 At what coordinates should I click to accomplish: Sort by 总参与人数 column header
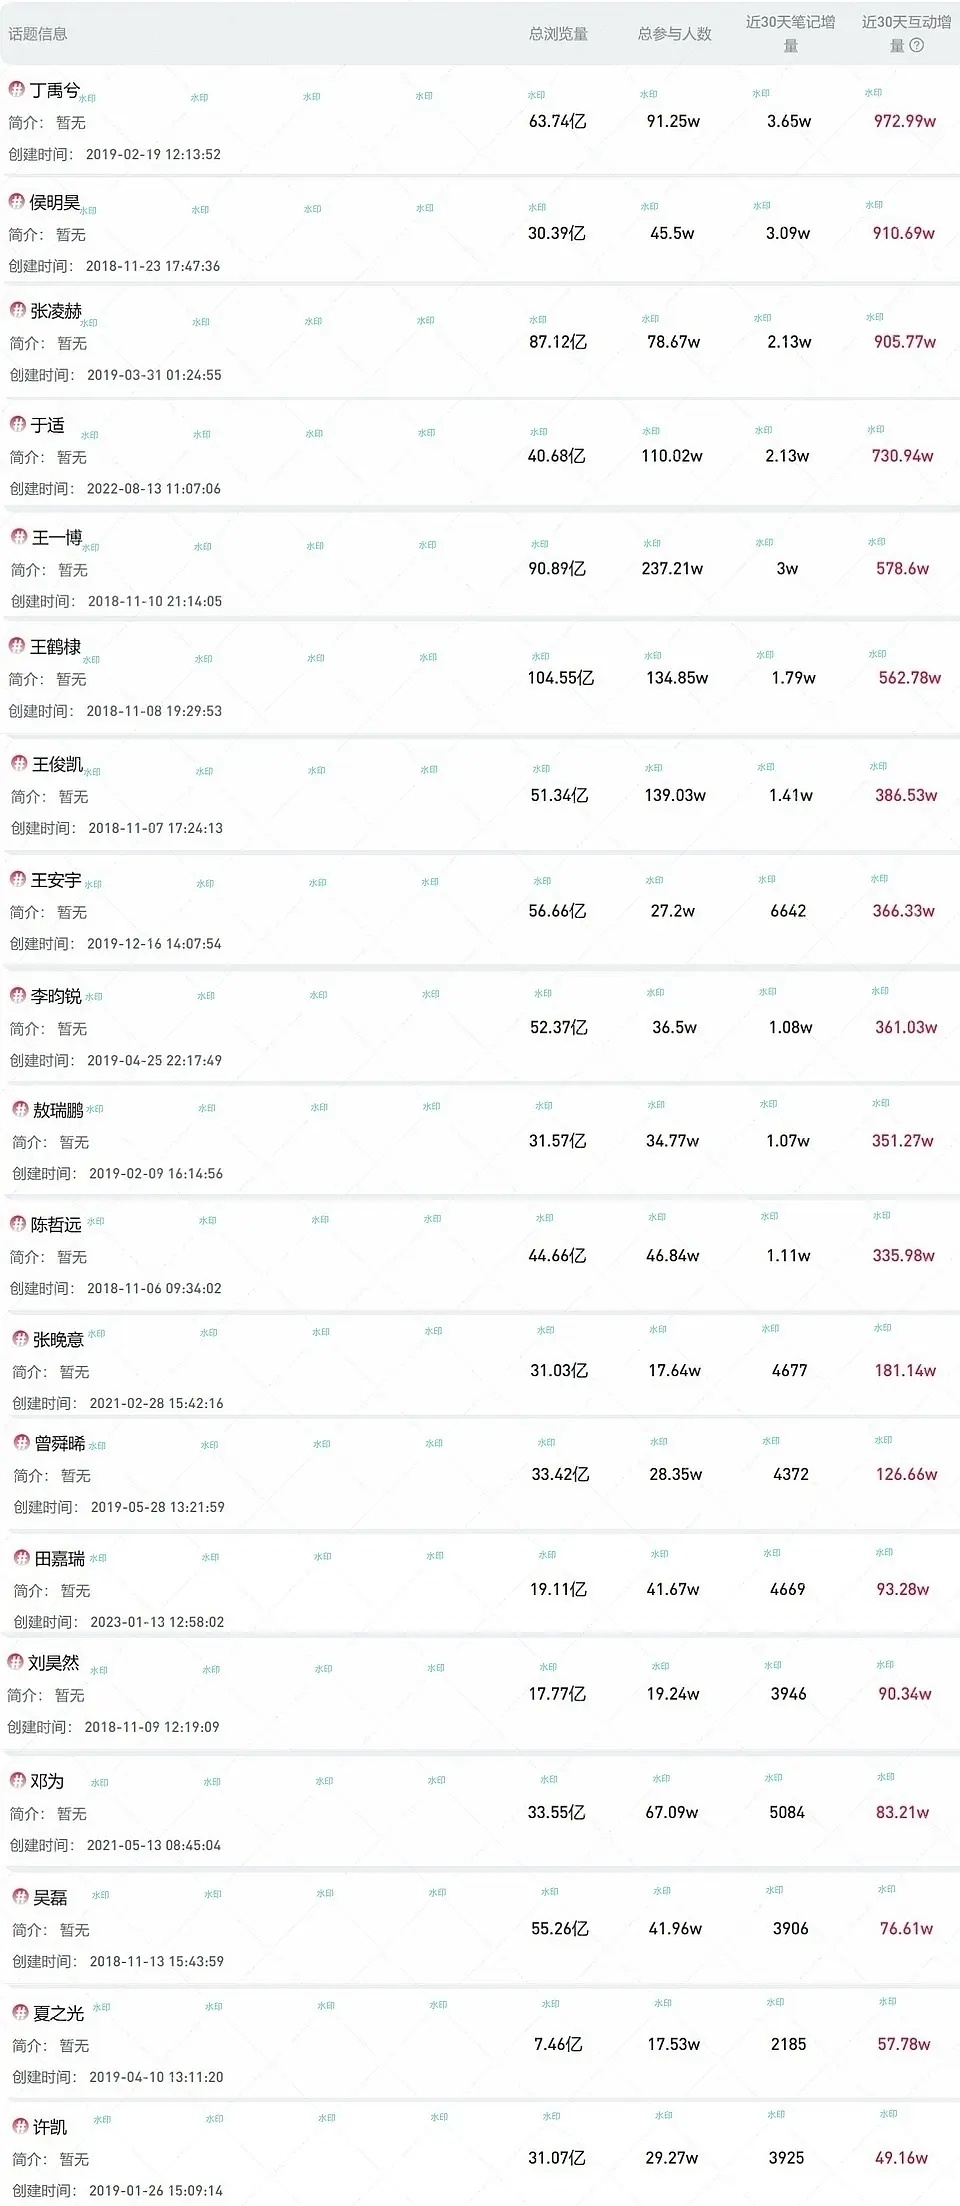tap(674, 34)
